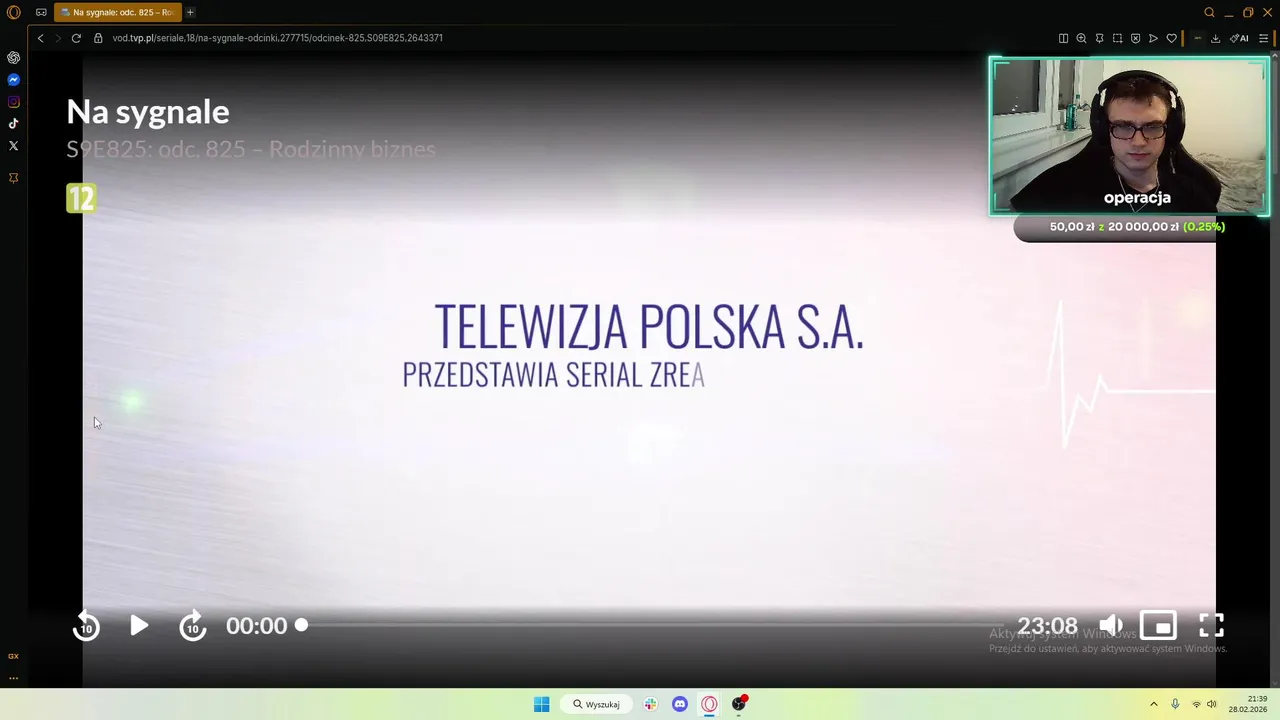Click the pin icon in address bar

1099,38
